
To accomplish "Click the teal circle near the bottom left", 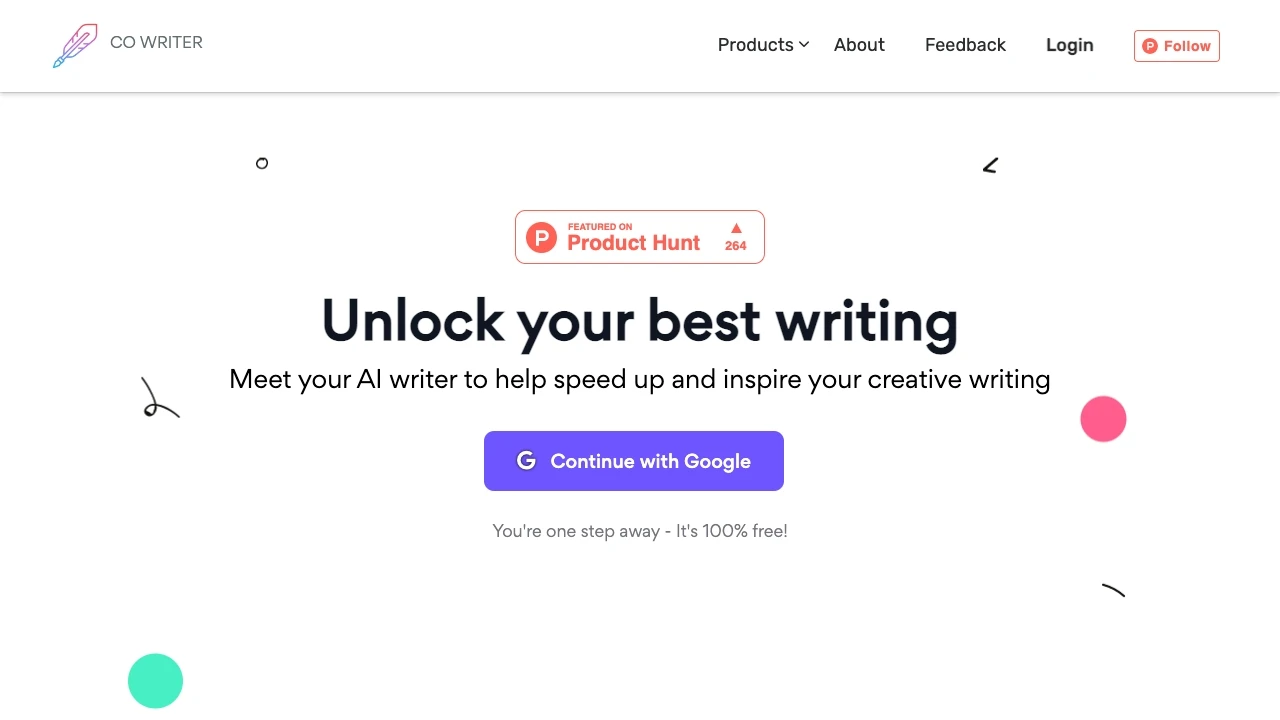I will click(x=155, y=681).
